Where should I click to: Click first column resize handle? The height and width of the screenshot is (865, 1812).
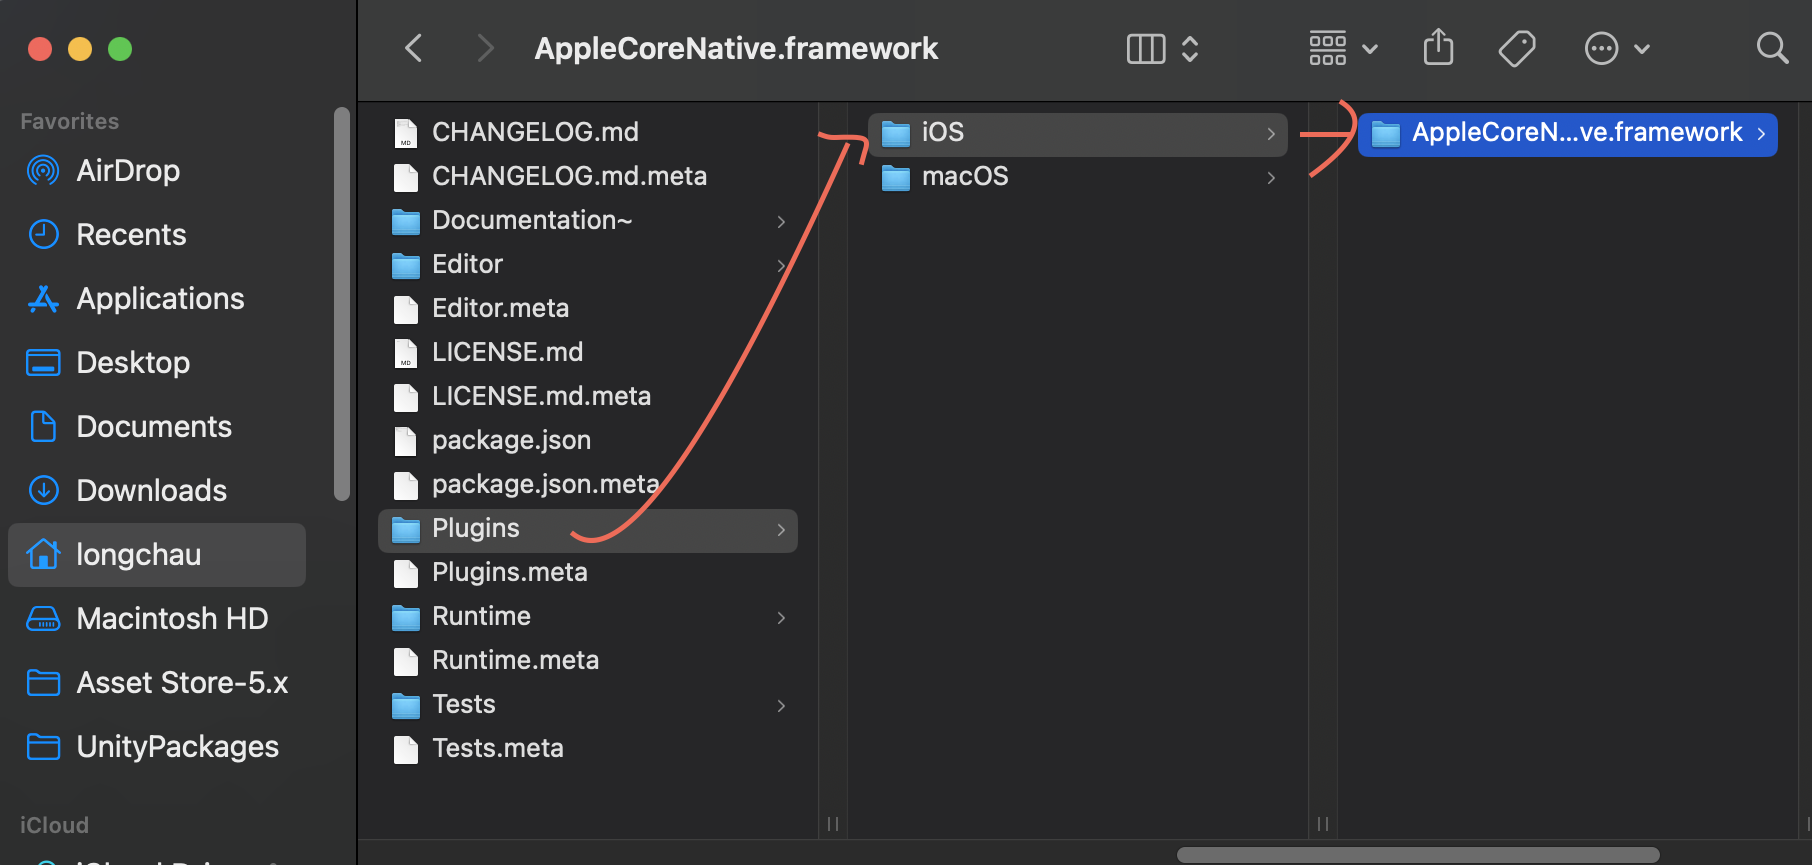(x=833, y=824)
